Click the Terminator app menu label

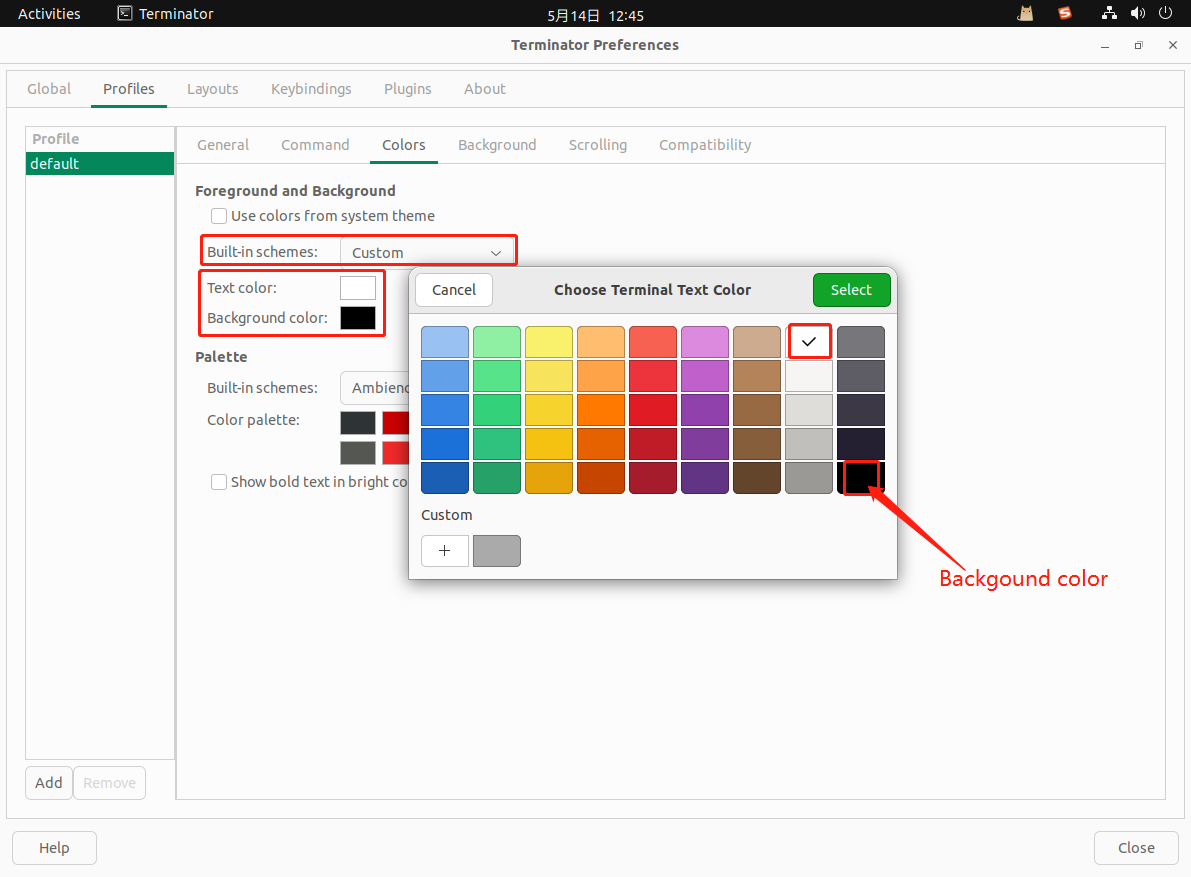point(176,14)
